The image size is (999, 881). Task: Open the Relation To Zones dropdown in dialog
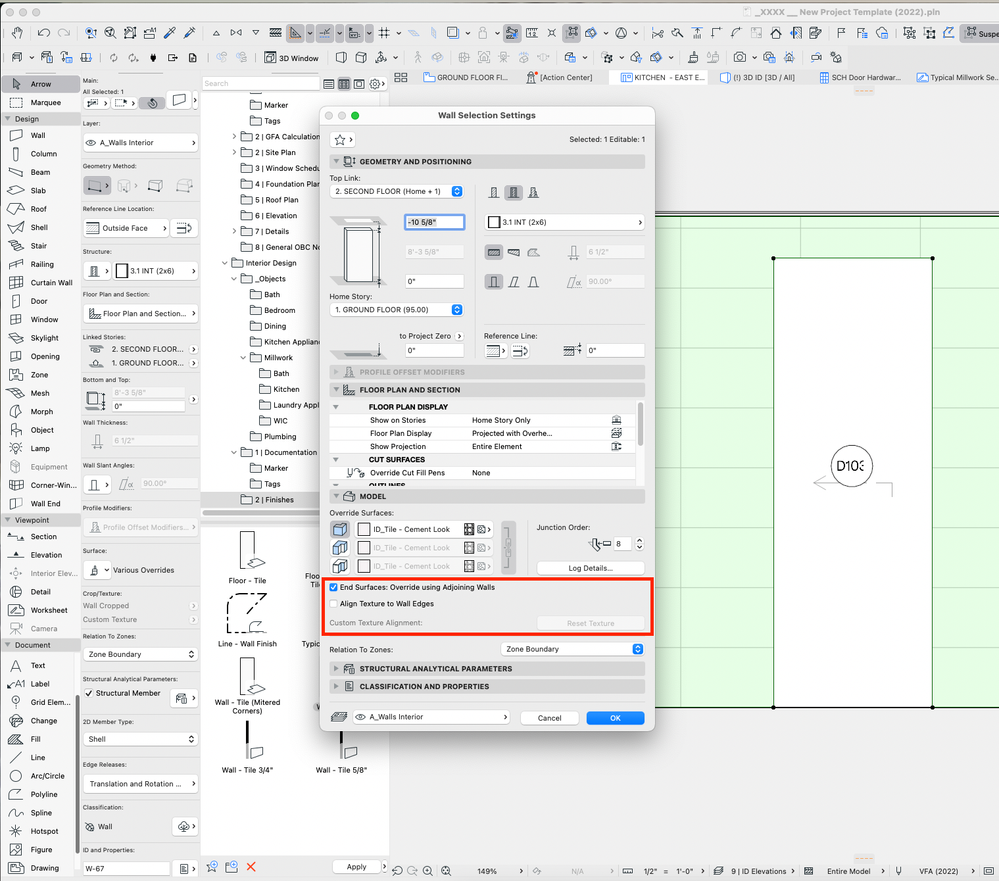572,649
